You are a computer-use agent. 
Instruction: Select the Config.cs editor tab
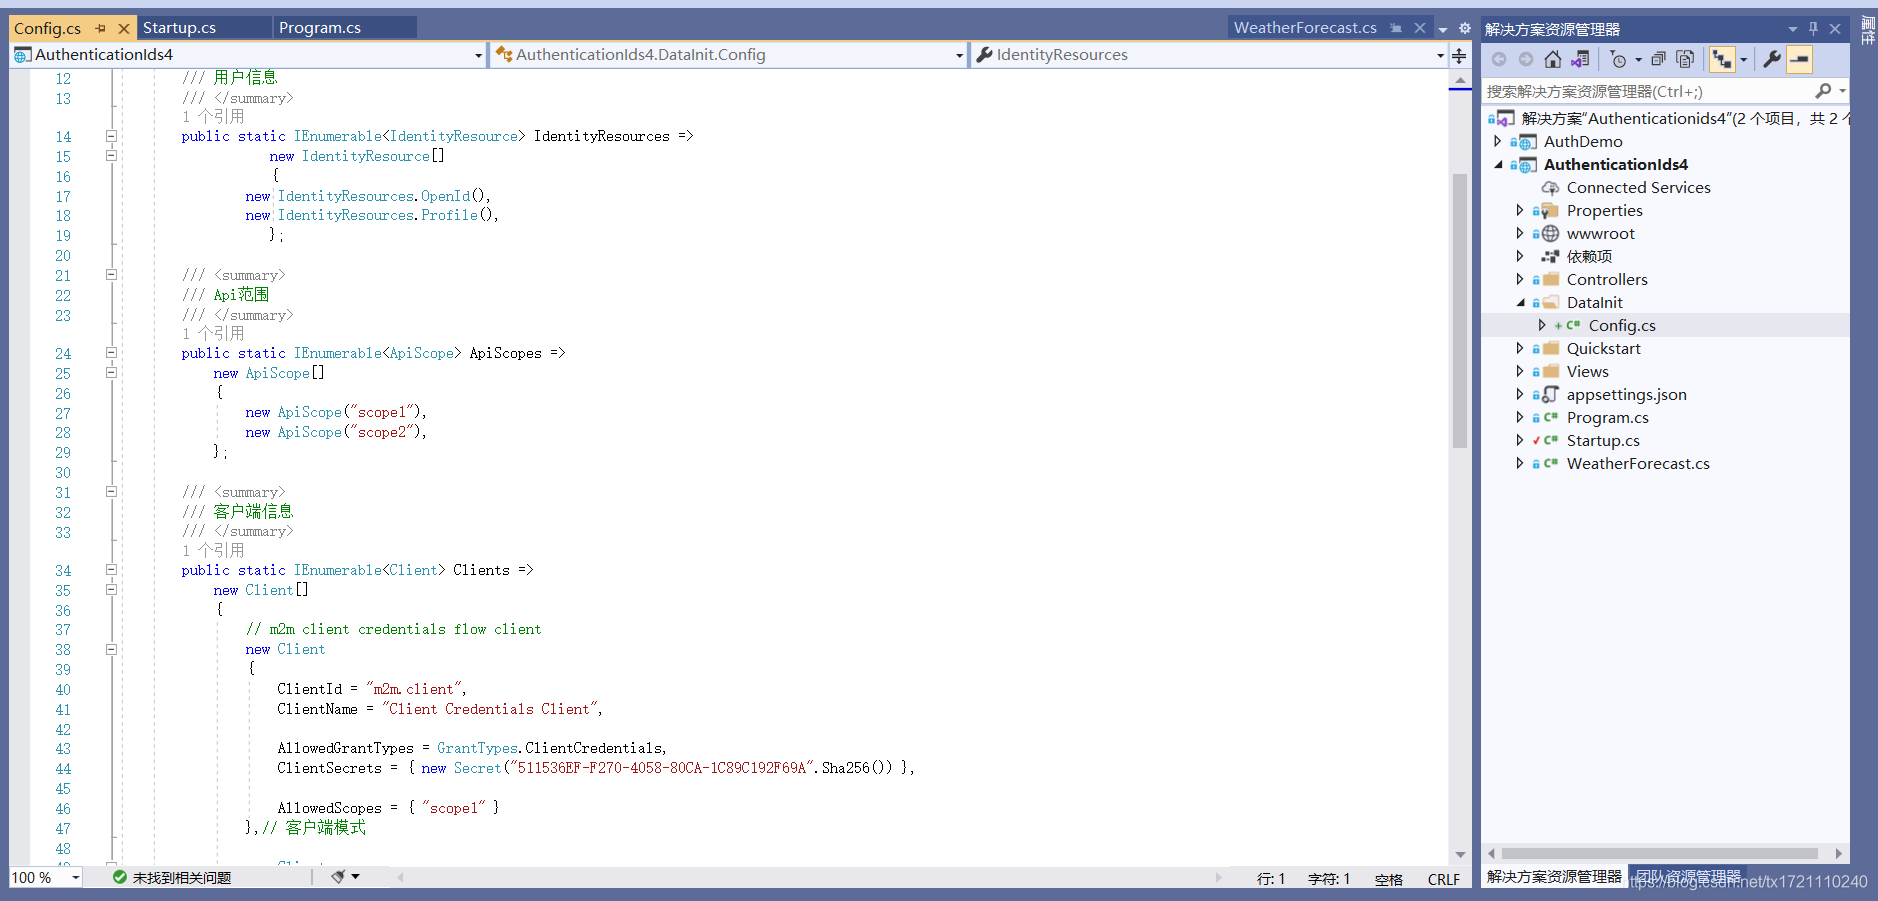click(47, 28)
